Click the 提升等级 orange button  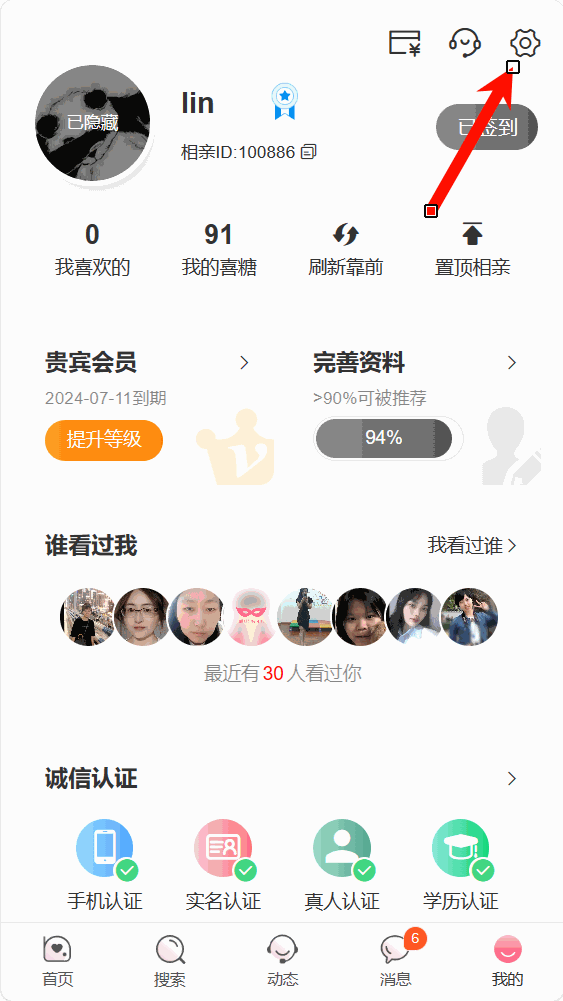click(x=104, y=440)
